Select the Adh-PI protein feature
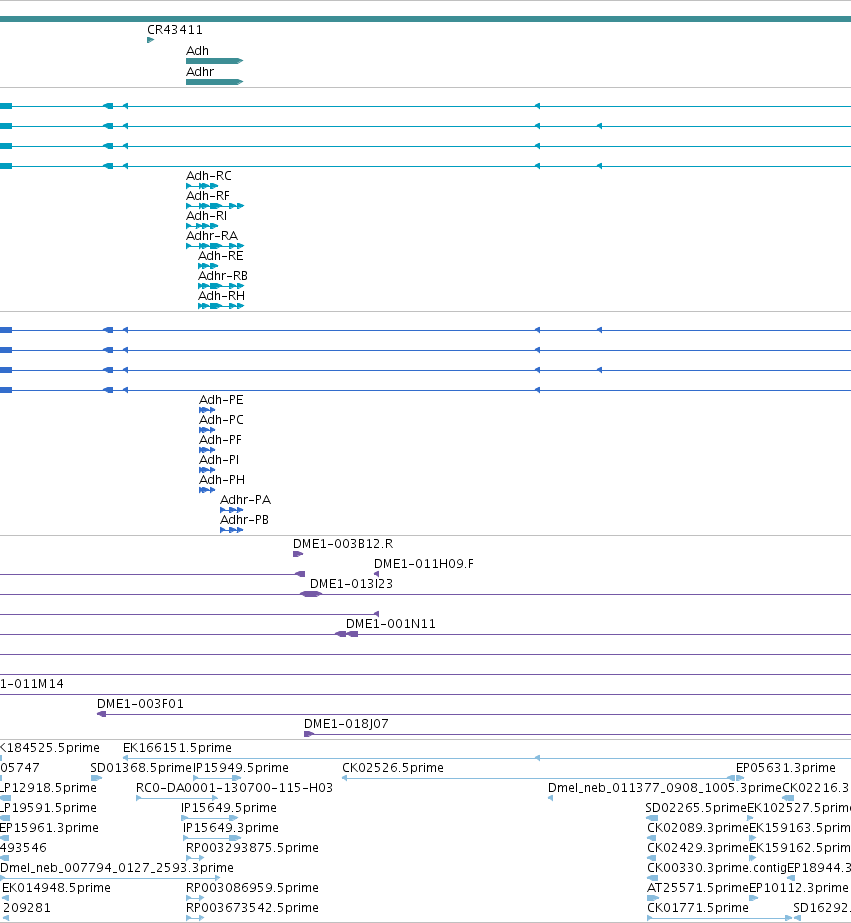Image resolution: width=851 pixels, height=923 pixels. 207,470
